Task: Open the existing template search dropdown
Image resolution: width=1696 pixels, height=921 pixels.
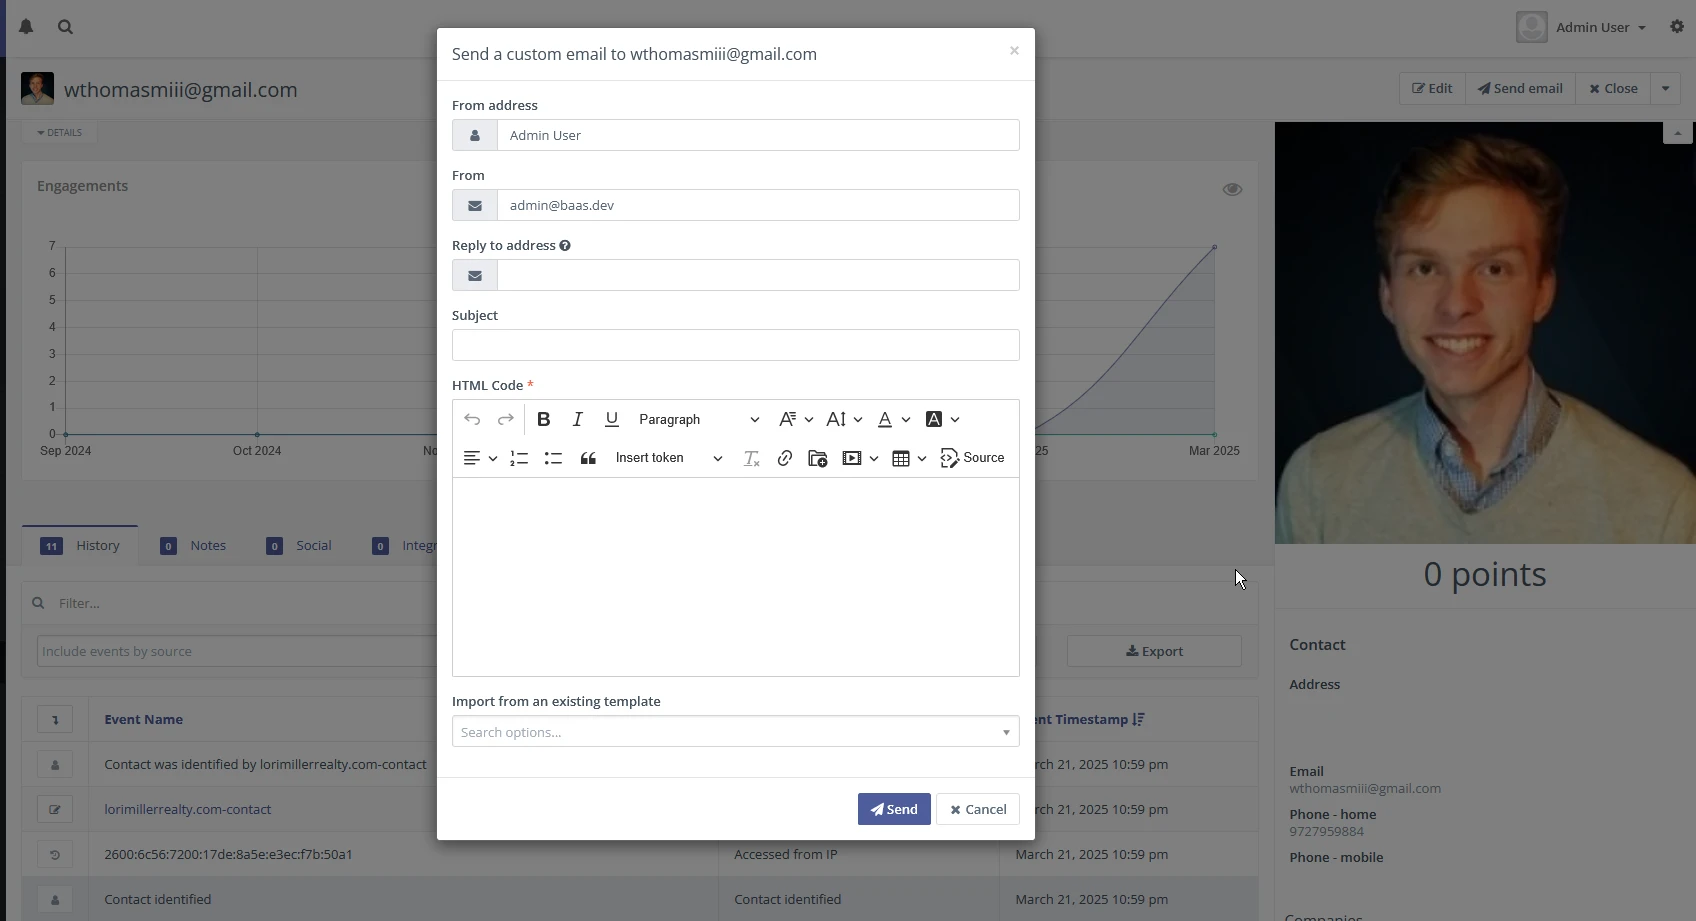Action: [735, 732]
